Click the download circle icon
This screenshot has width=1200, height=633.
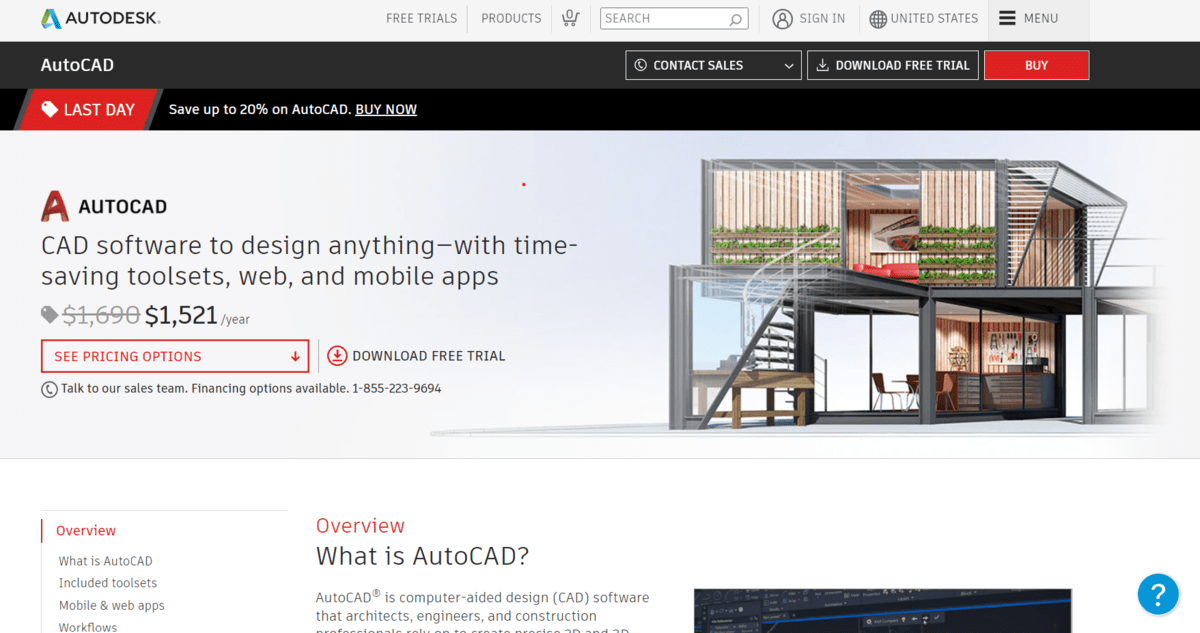[337, 356]
